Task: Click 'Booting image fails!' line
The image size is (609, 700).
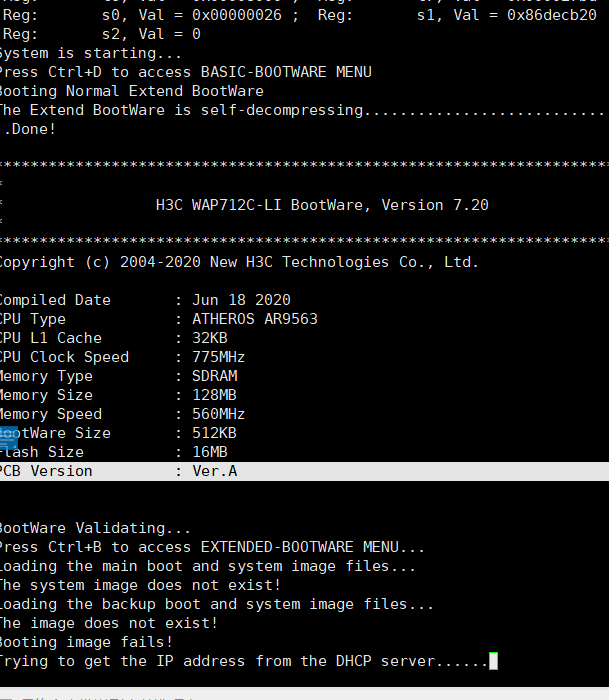Action: coord(86,643)
